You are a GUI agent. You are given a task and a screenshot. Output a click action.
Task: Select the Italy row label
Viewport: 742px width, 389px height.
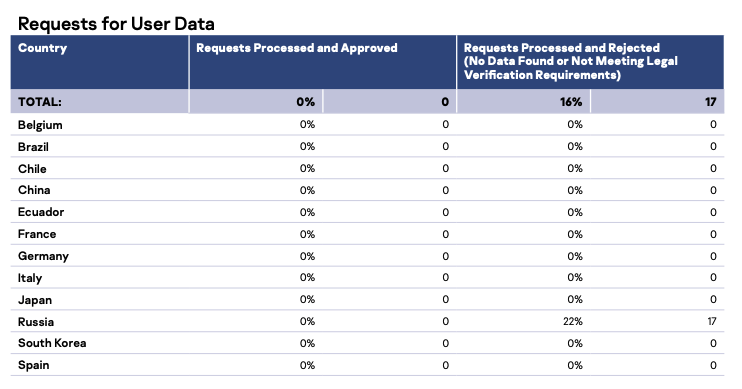click(30, 278)
